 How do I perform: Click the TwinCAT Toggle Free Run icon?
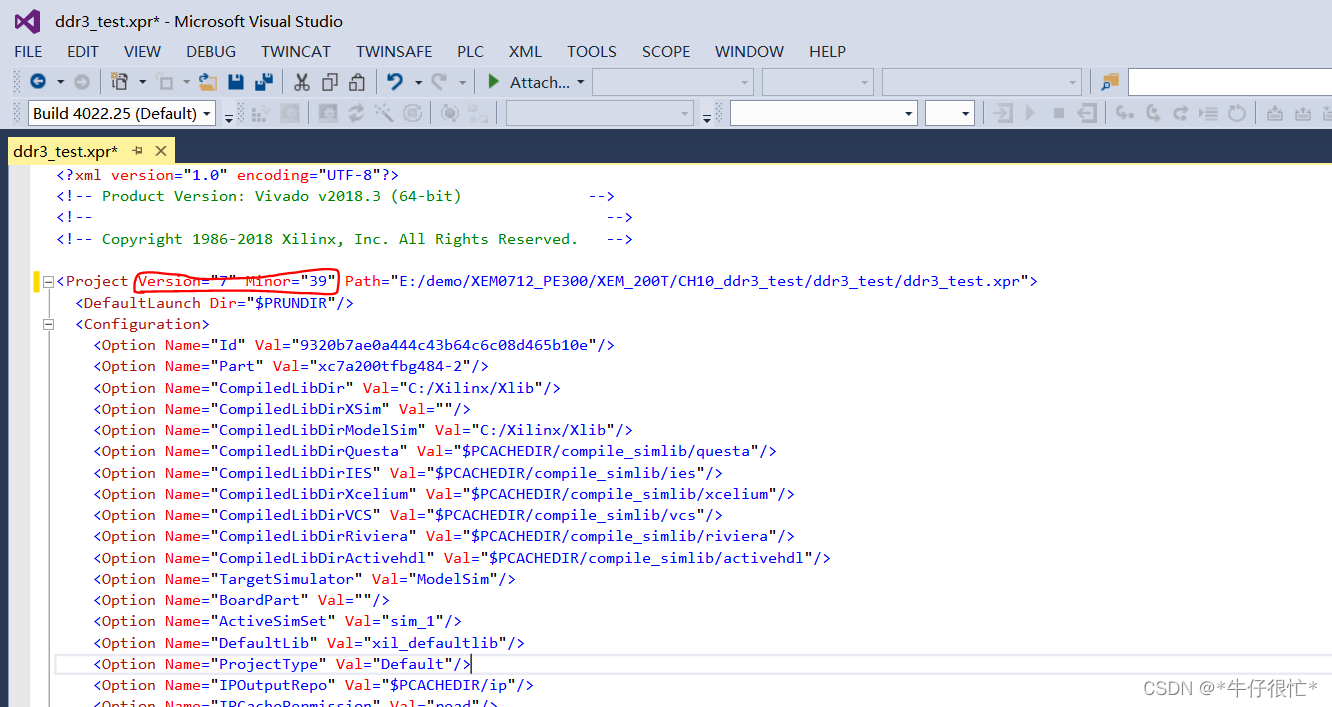411,113
